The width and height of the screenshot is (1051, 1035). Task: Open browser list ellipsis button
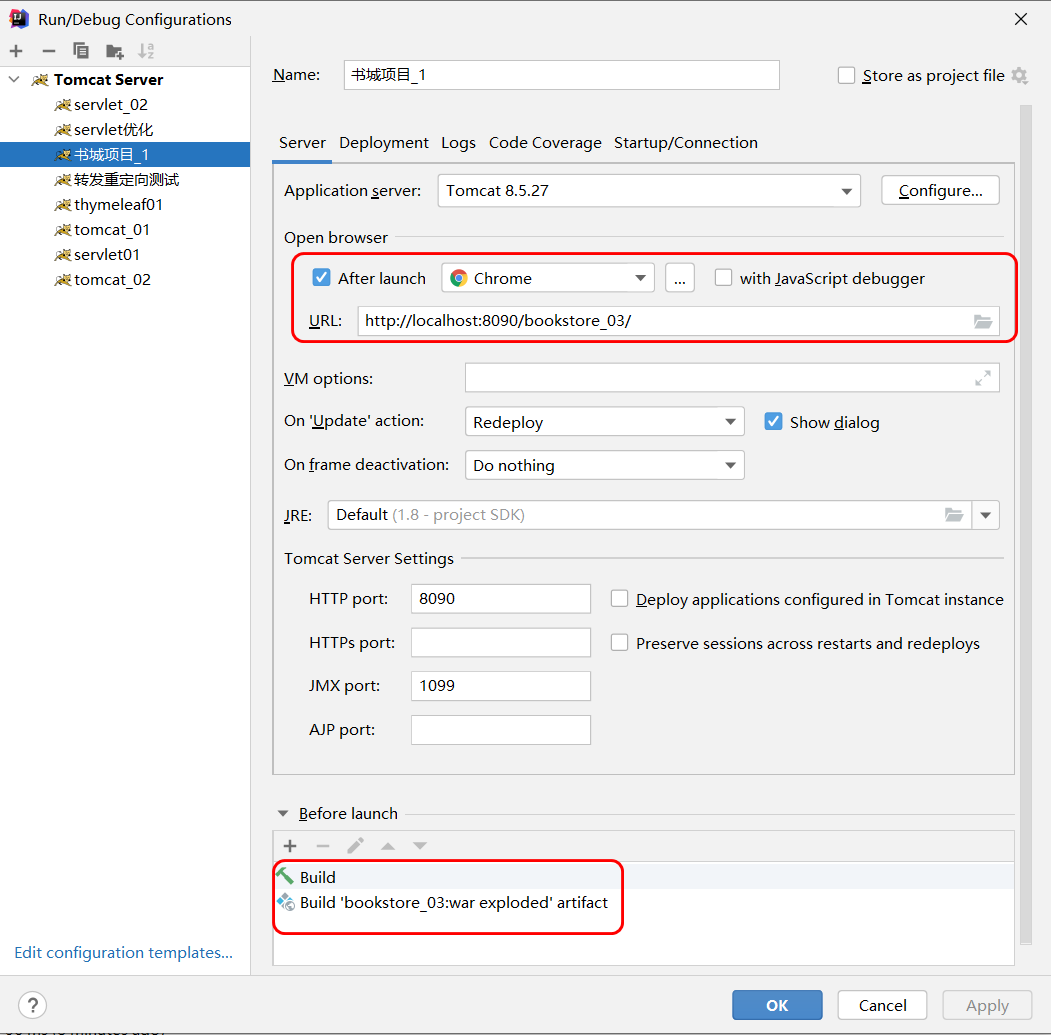[x=680, y=278]
